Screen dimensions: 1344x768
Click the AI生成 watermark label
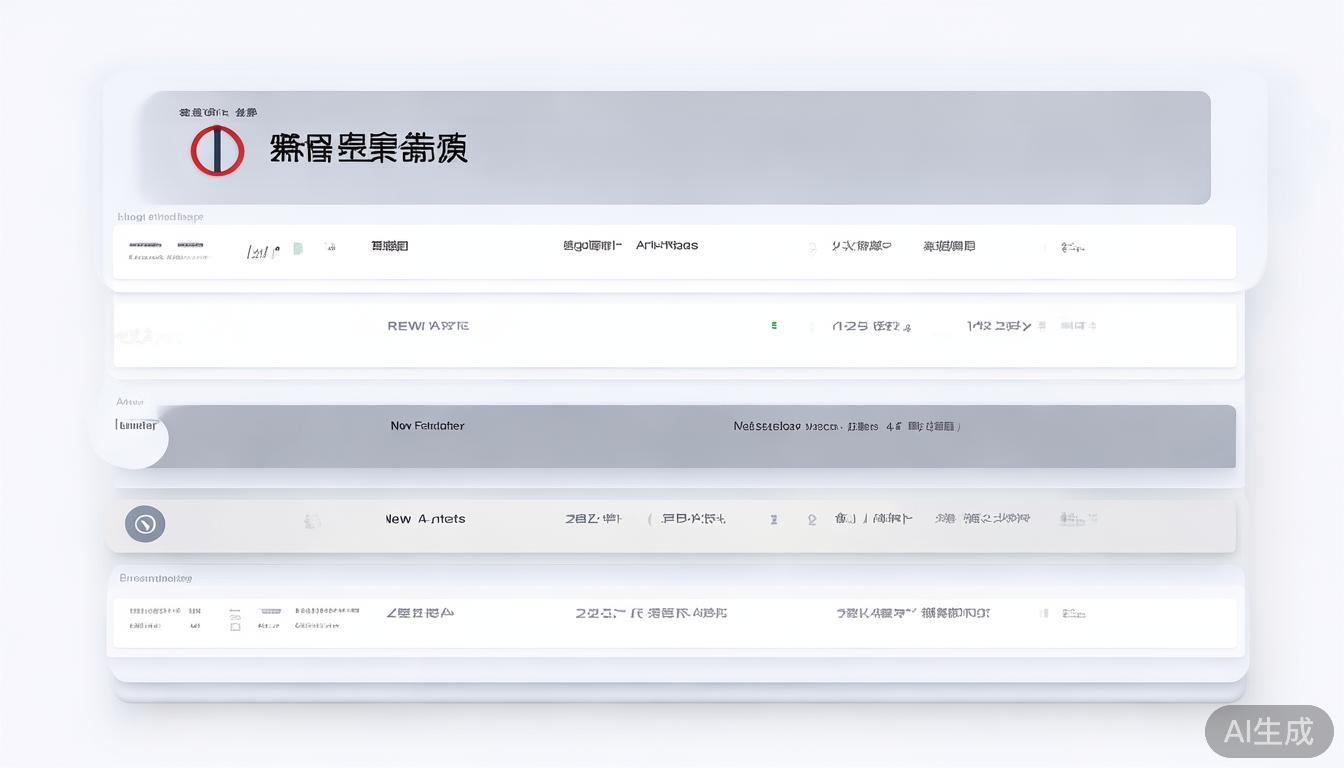(x=1268, y=731)
